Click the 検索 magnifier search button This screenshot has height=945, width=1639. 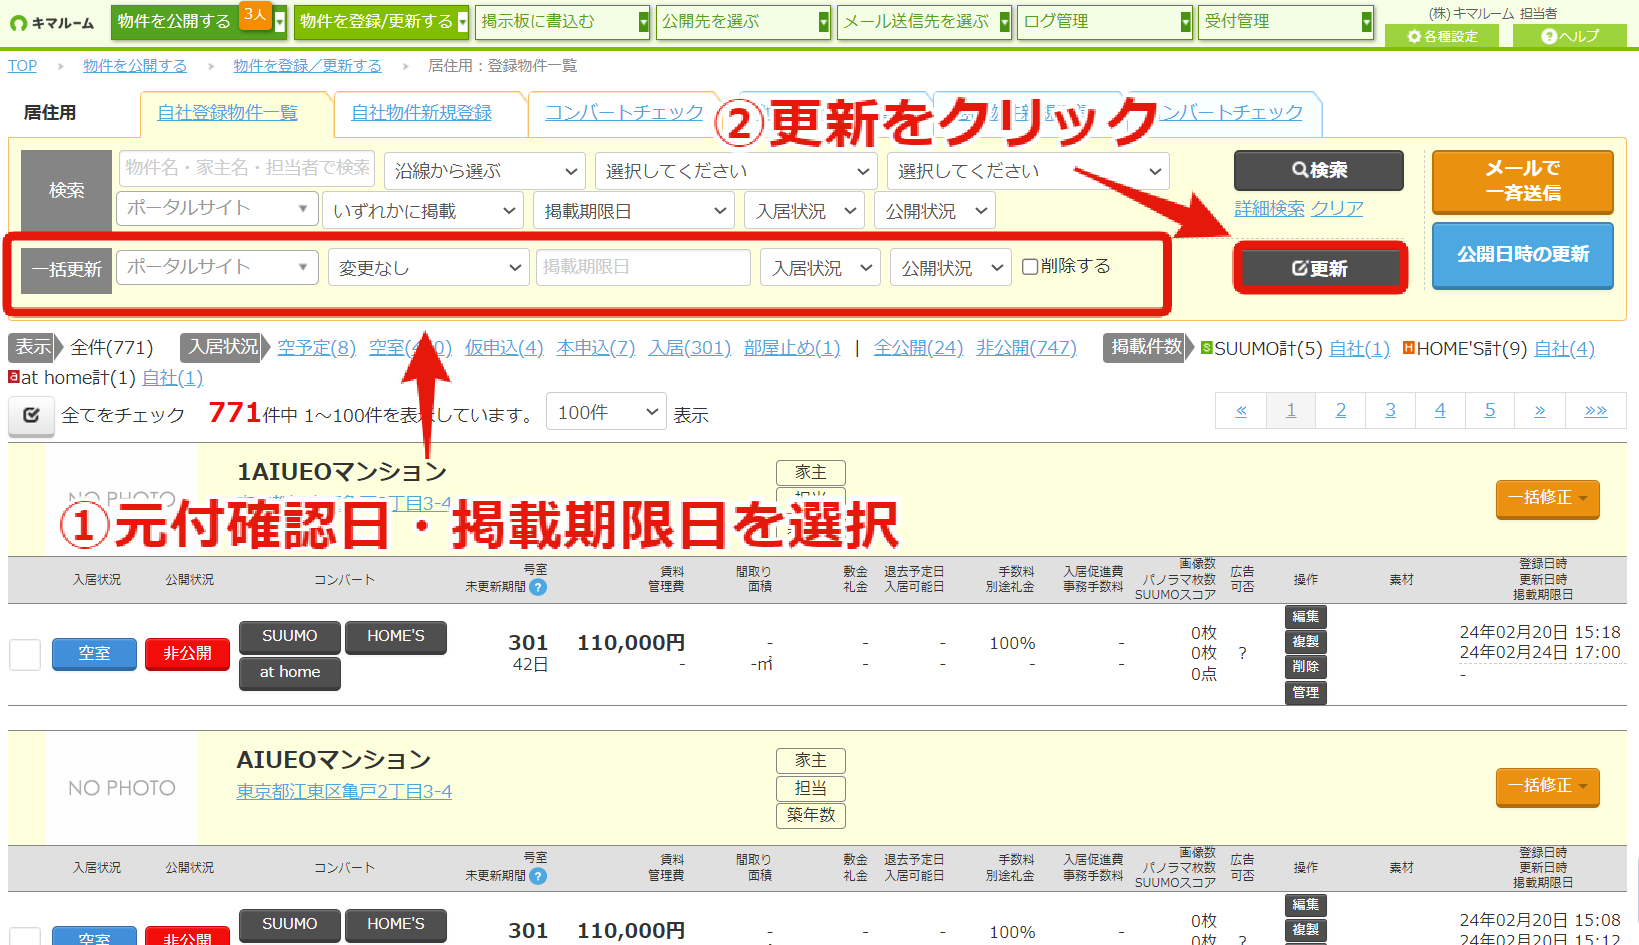click(1318, 170)
